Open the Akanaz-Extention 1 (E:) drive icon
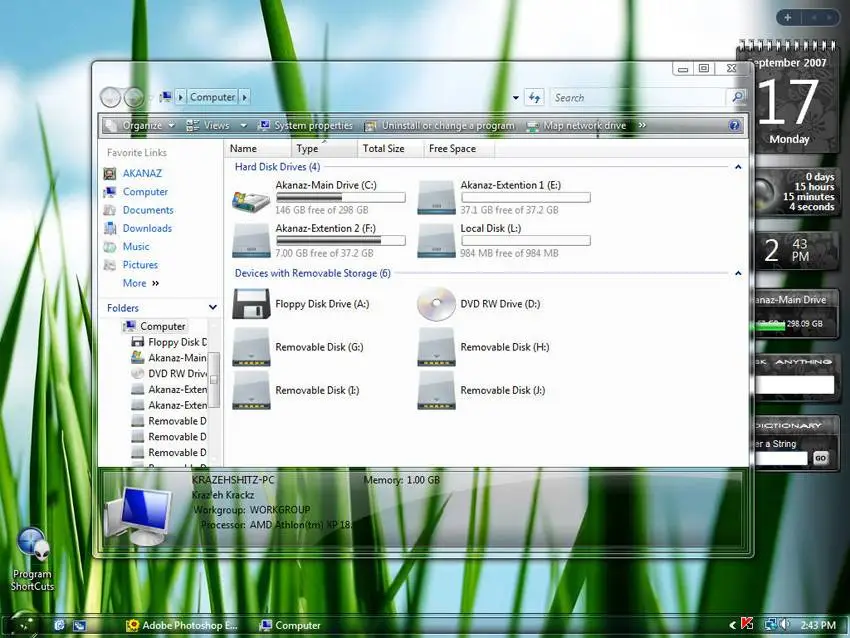The width and height of the screenshot is (850, 638). click(436, 198)
